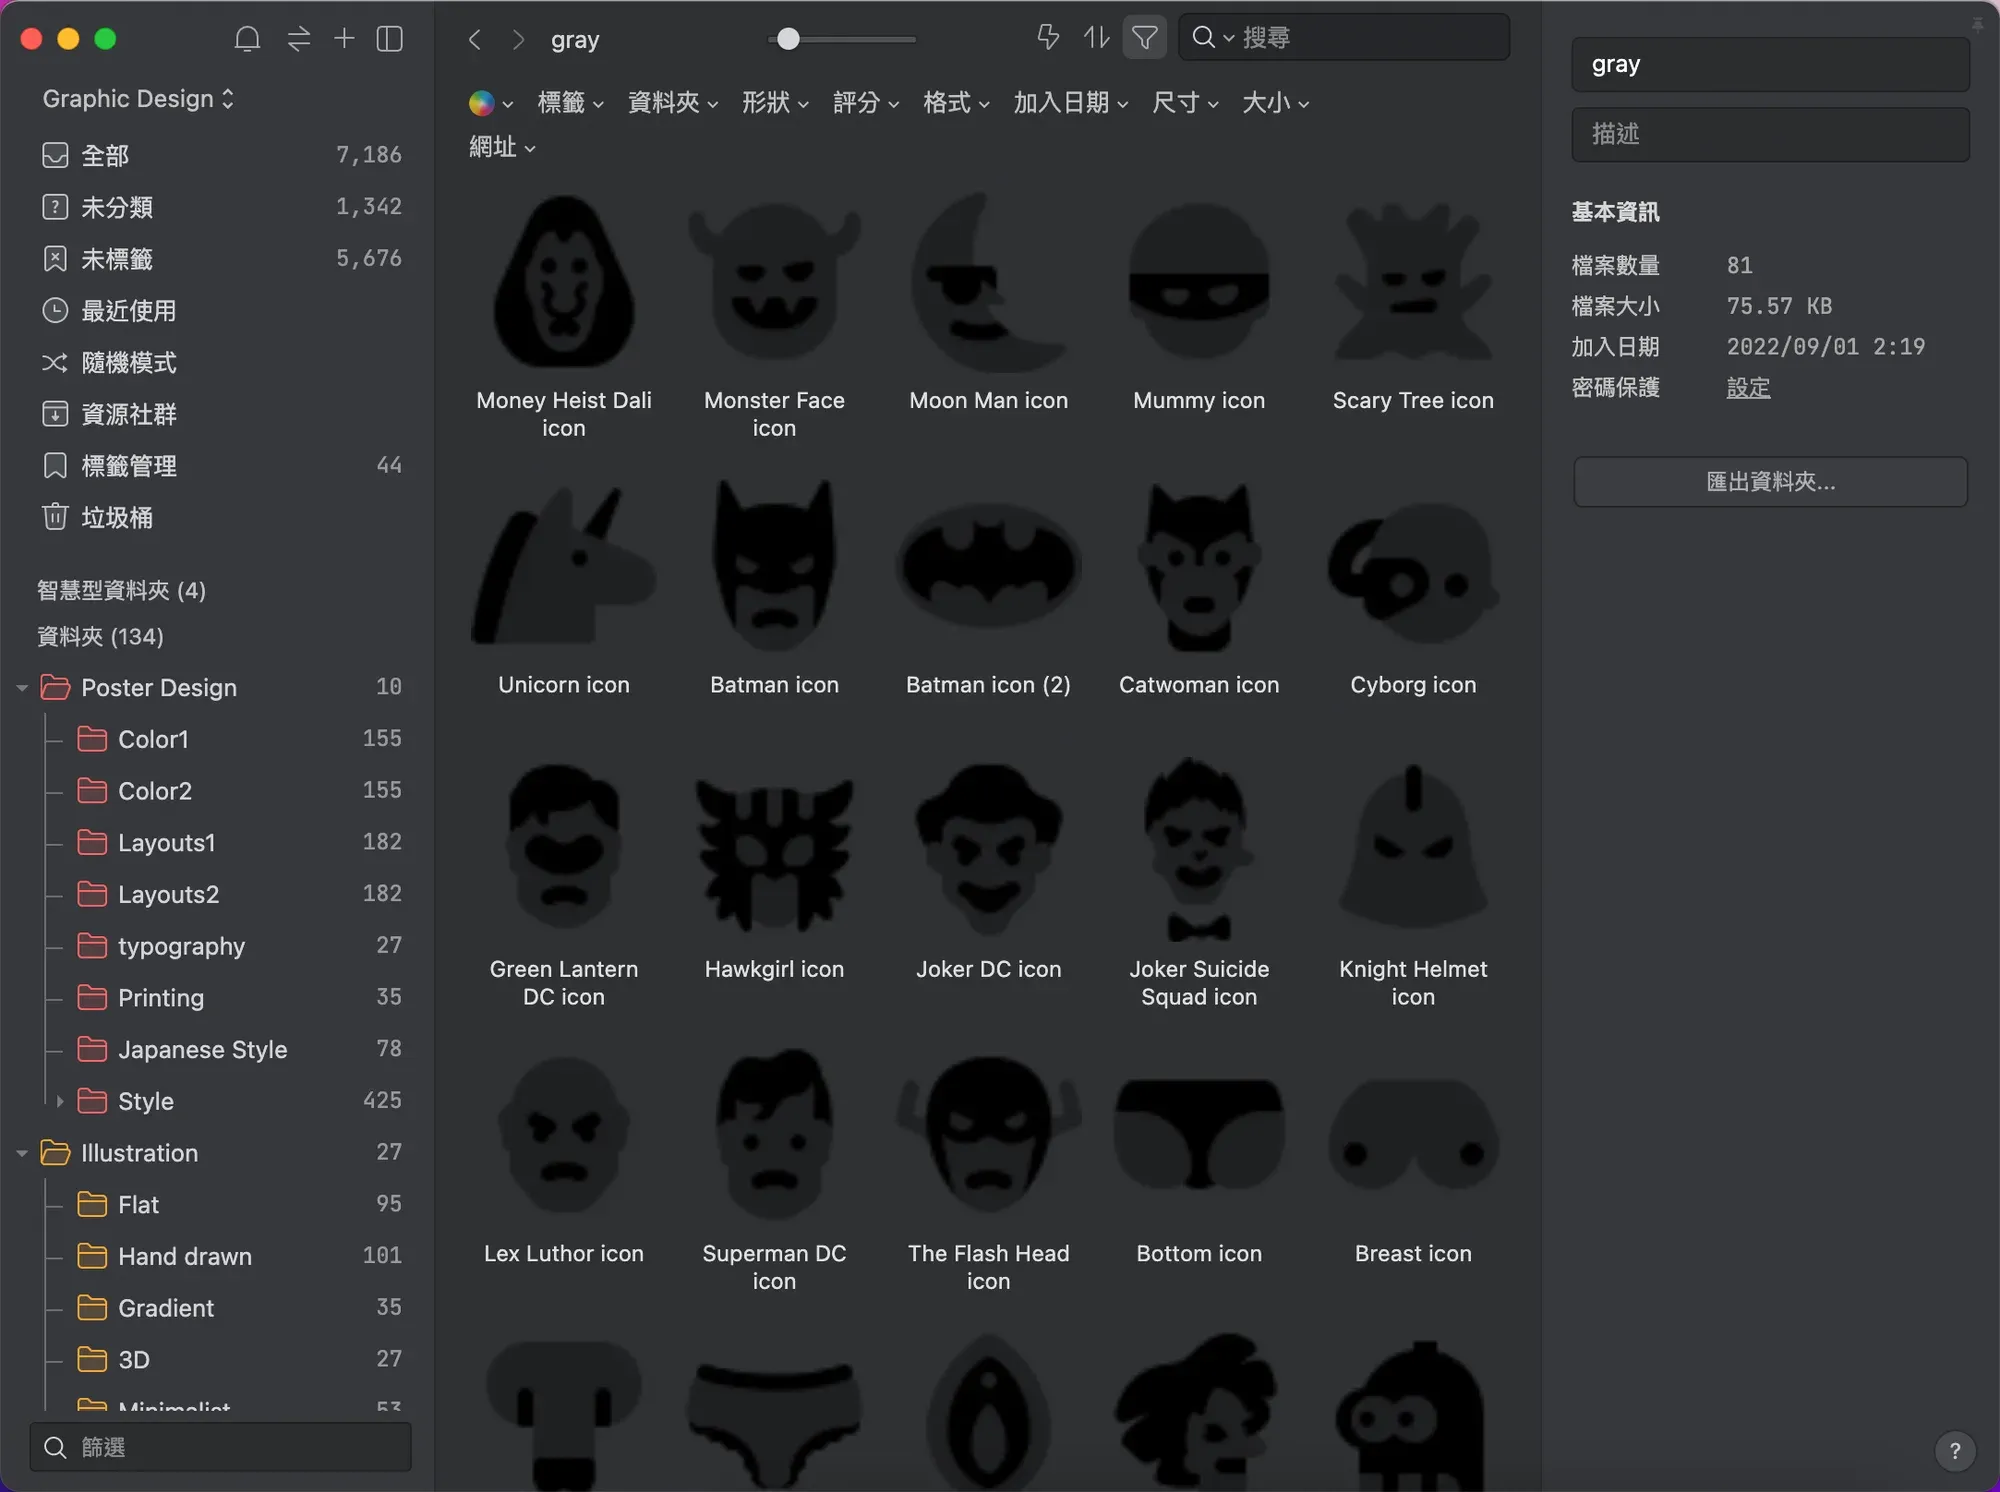Switch library via Graphic Design selector
This screenshot has height=1492, width=2000.
pyautogui.click(x=138, y=99)
